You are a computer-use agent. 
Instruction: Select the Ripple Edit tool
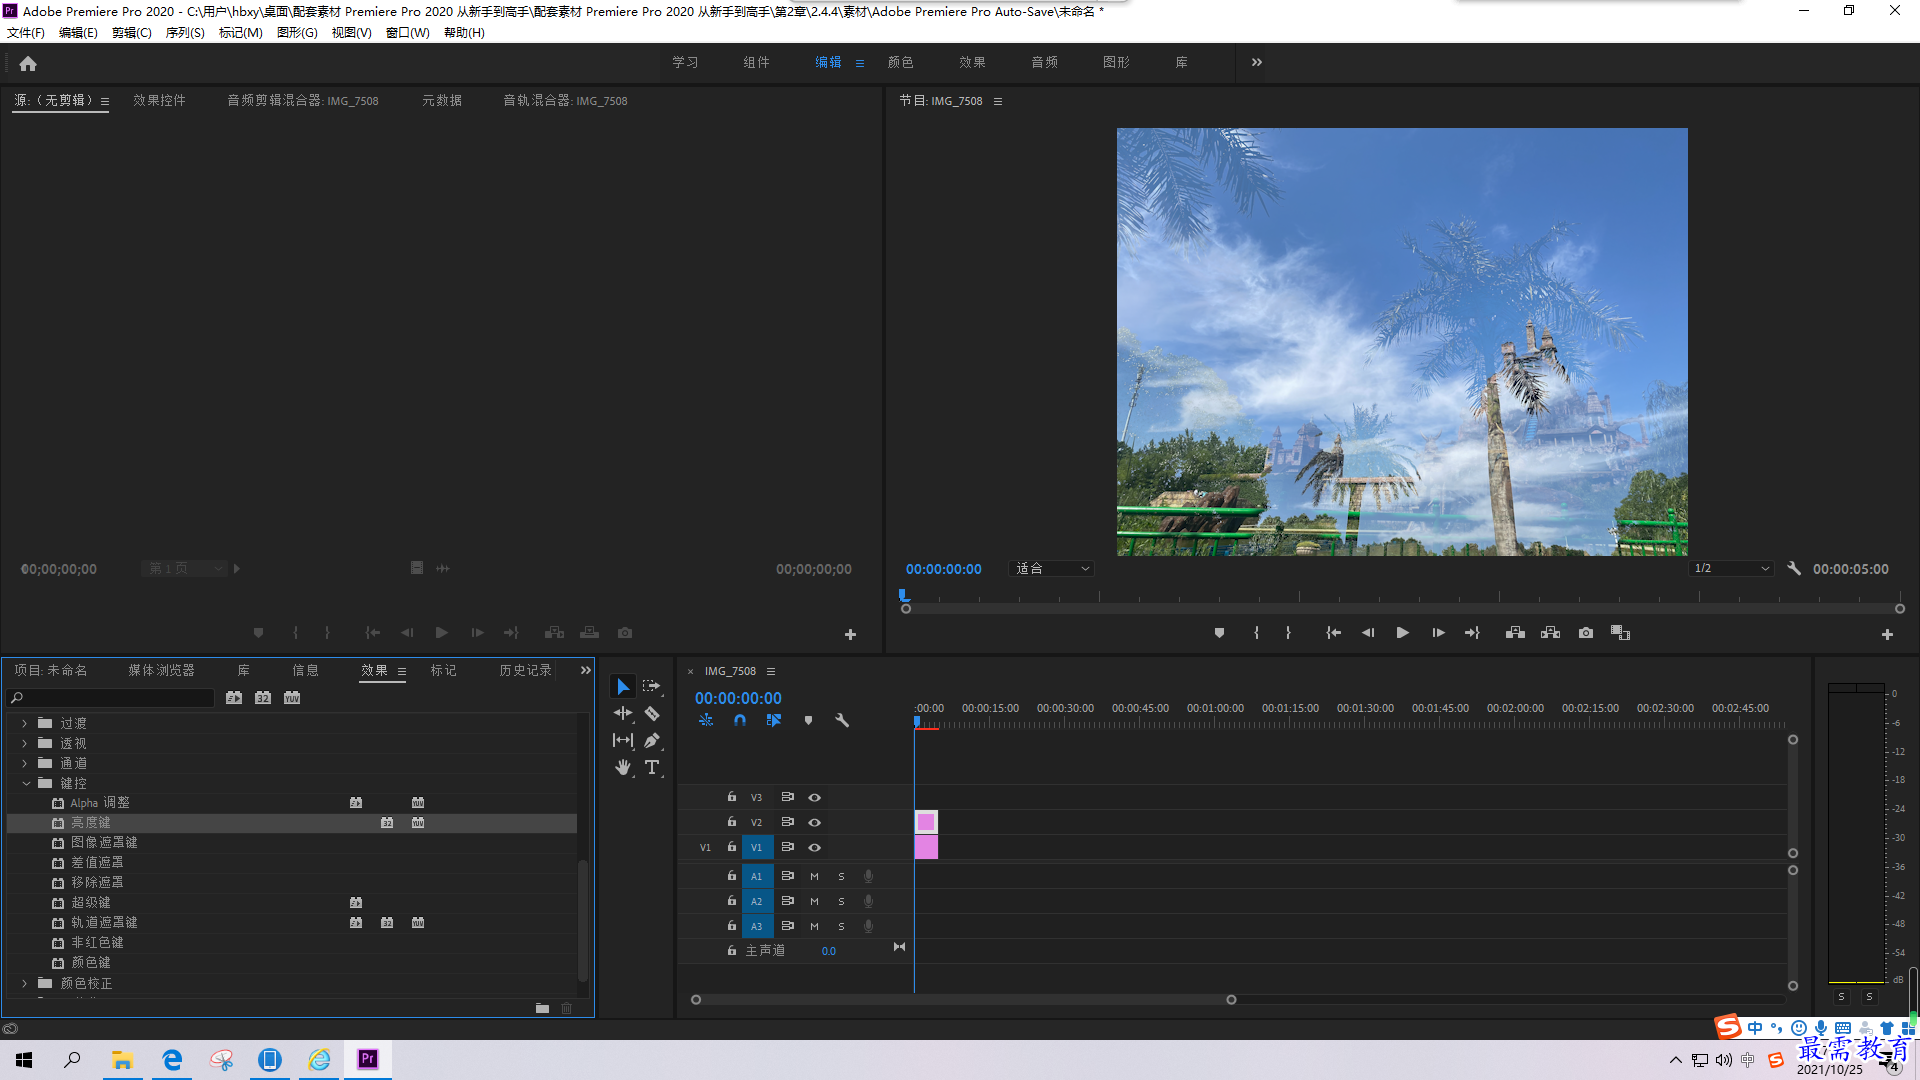[622, 713]
